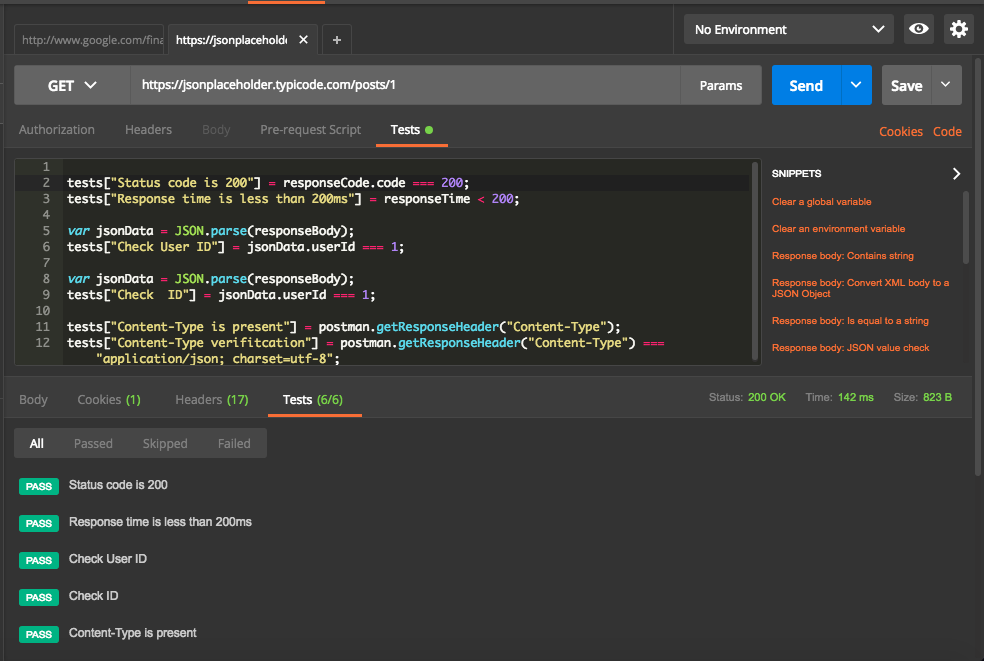Open the greyed-out request Body tab

click(216, 130)
